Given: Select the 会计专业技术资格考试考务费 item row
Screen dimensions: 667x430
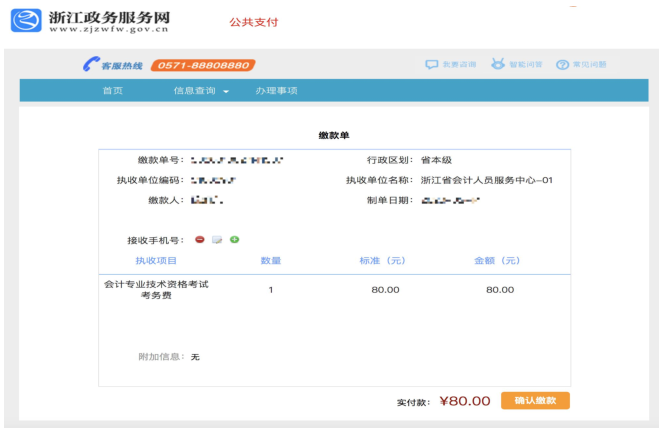Looking at the screenshot, I should [x=156, y=289].
